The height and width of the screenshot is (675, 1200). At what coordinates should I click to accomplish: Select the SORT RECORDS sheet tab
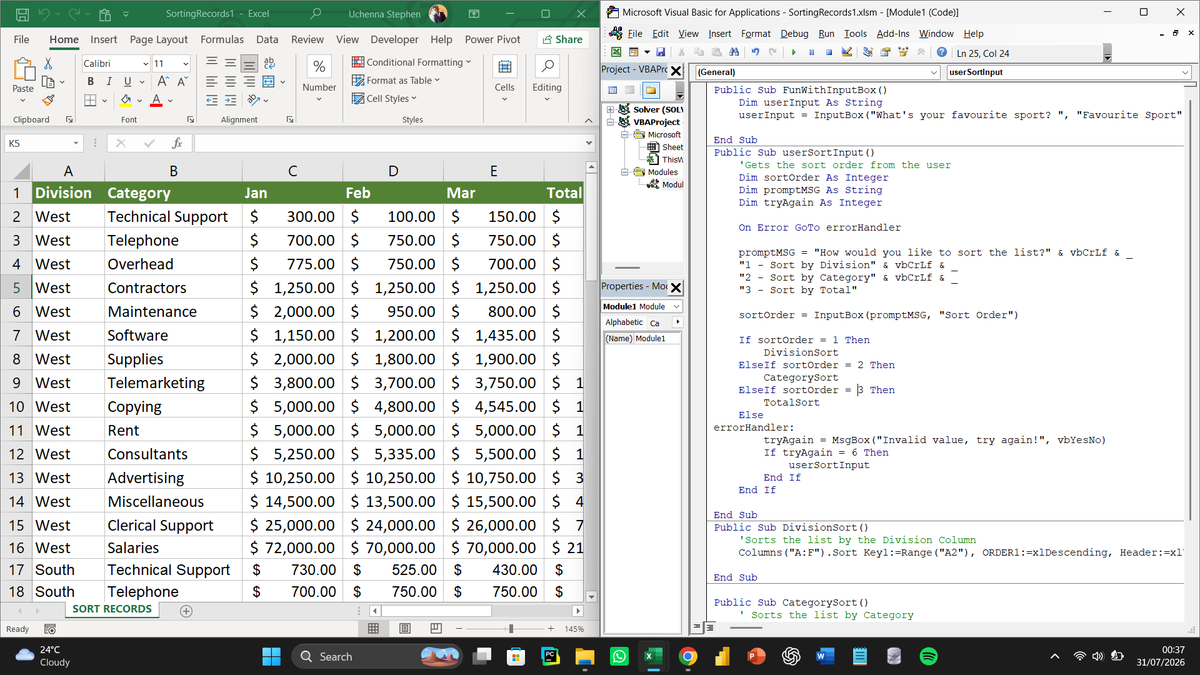point(112,609)
